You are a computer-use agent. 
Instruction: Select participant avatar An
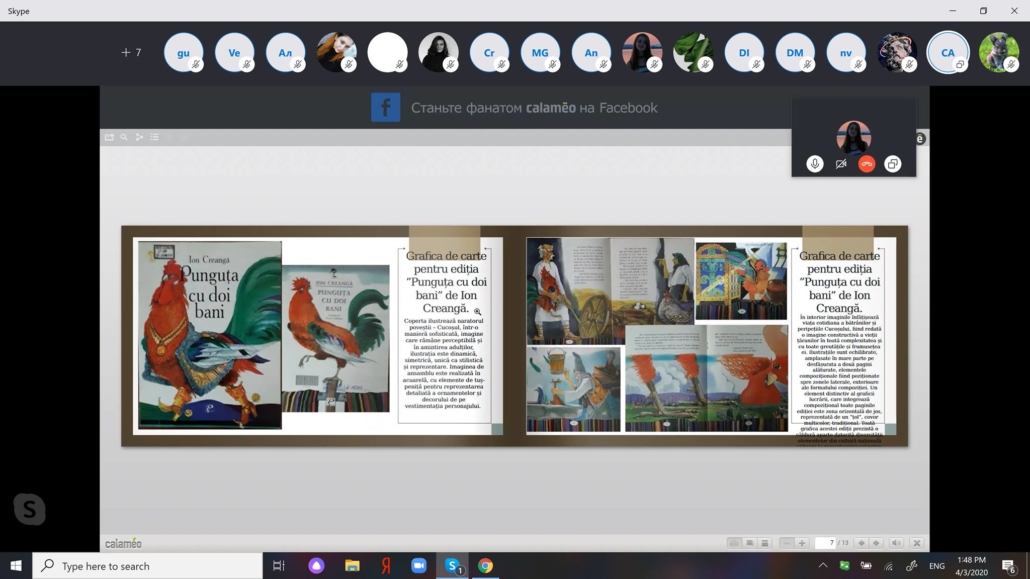pos(591,53)
